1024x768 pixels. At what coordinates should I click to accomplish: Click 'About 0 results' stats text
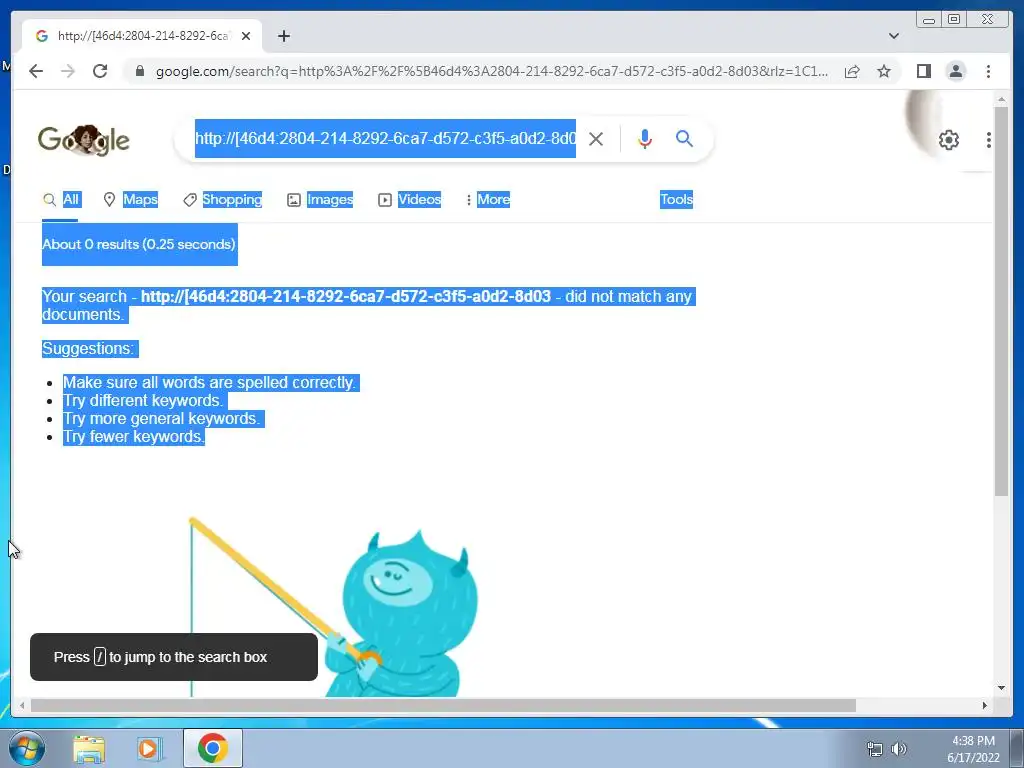[x=138, y=244]
